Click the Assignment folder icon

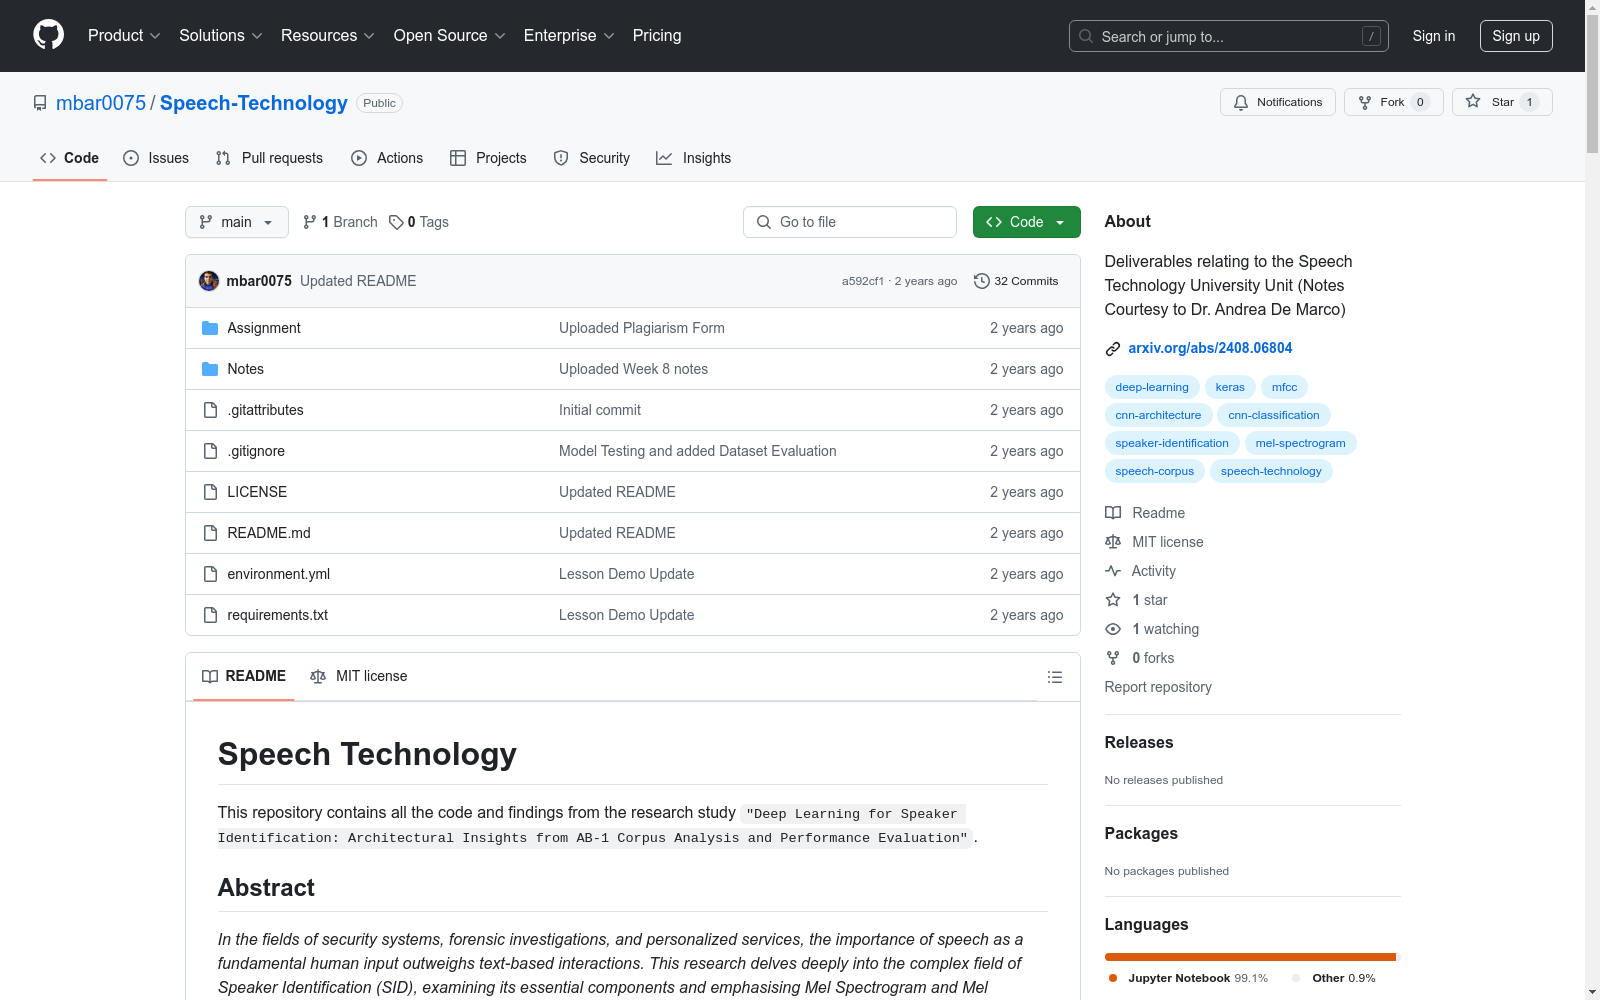210,328
